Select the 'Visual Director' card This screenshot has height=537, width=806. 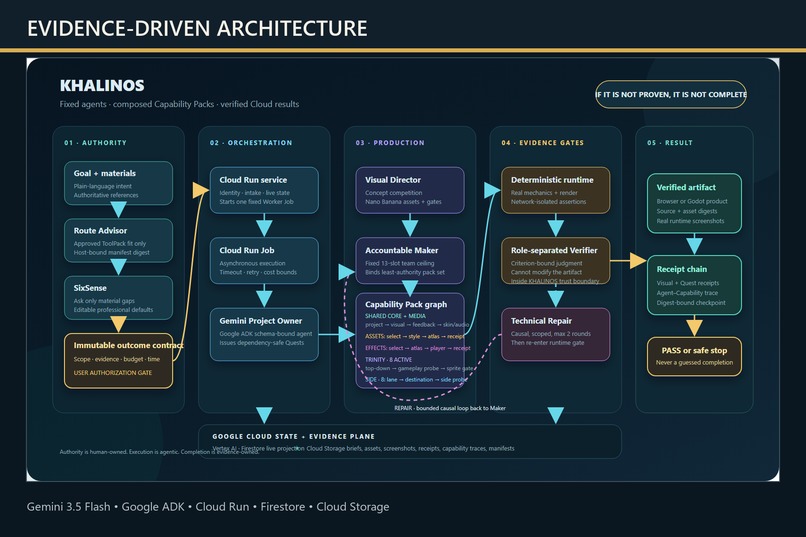[410, 190]
